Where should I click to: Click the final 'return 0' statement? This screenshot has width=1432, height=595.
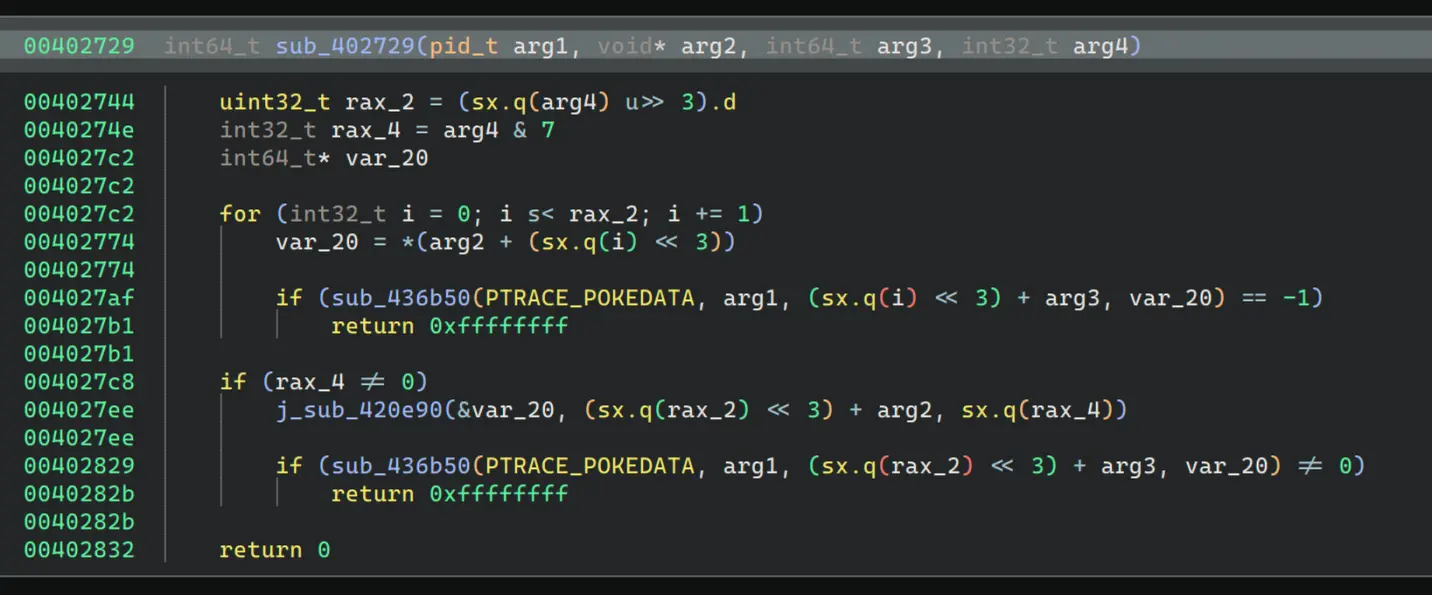274,550
